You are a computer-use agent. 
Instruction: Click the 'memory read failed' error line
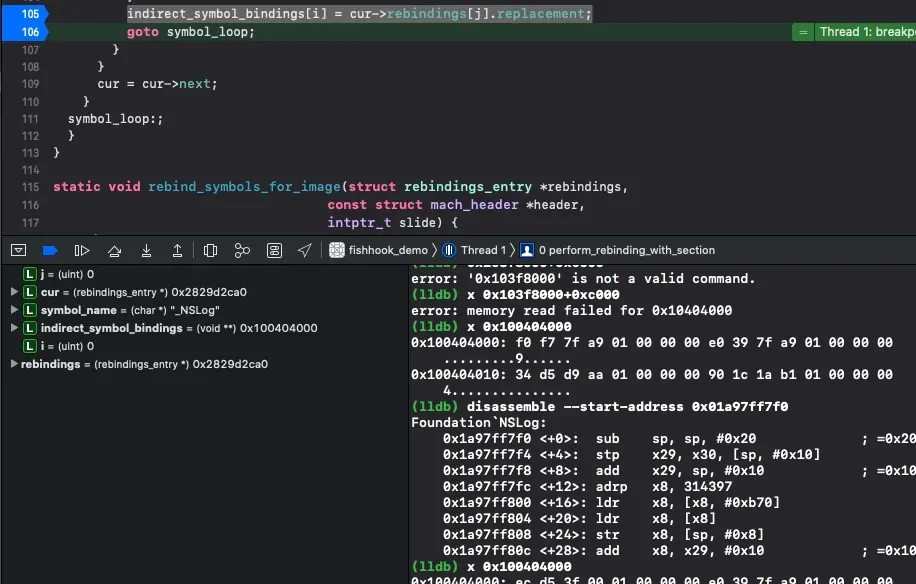571,311
